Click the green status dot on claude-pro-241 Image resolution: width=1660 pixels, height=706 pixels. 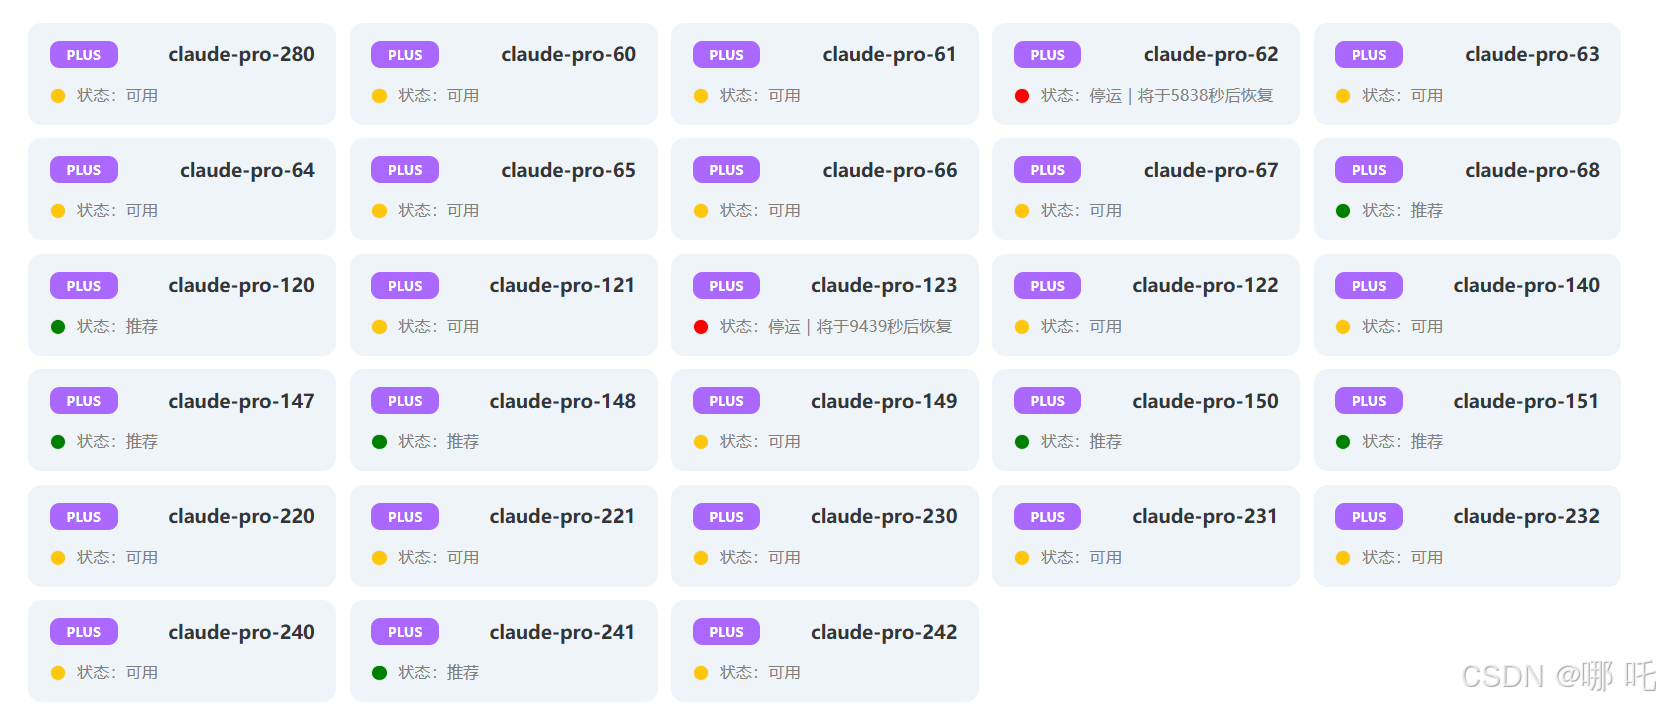click(379, 673)
